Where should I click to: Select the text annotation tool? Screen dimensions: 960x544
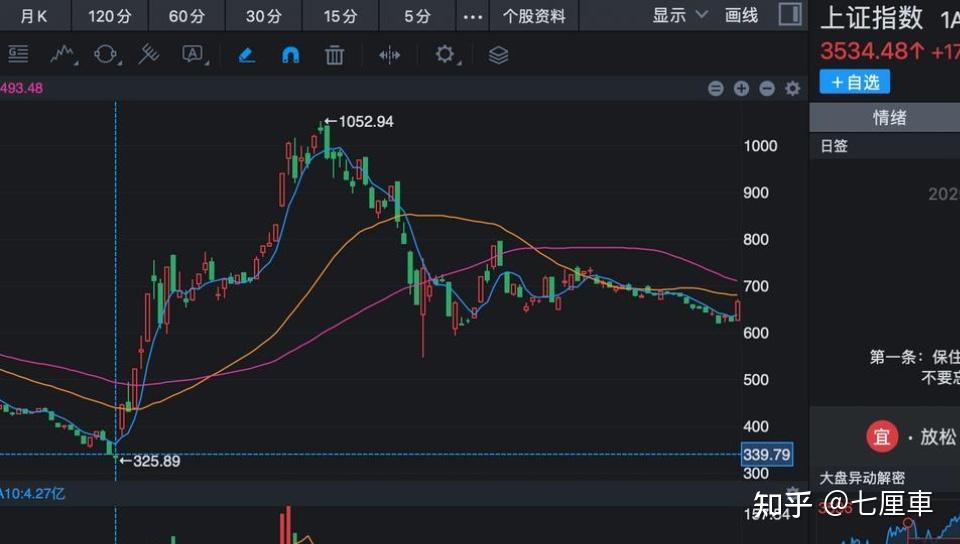193,54
